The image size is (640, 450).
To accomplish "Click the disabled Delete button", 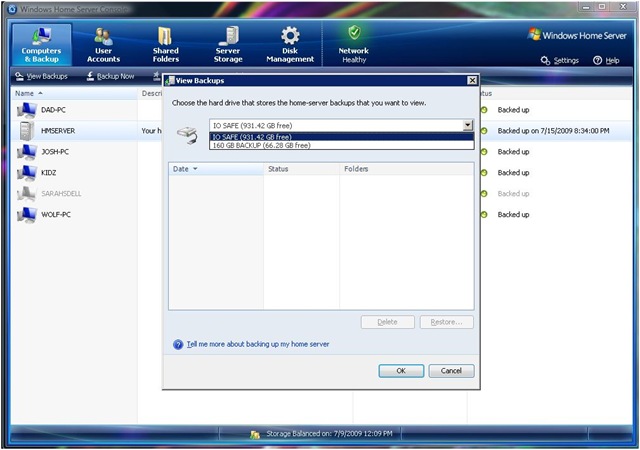I will click(x=387, y=322).
